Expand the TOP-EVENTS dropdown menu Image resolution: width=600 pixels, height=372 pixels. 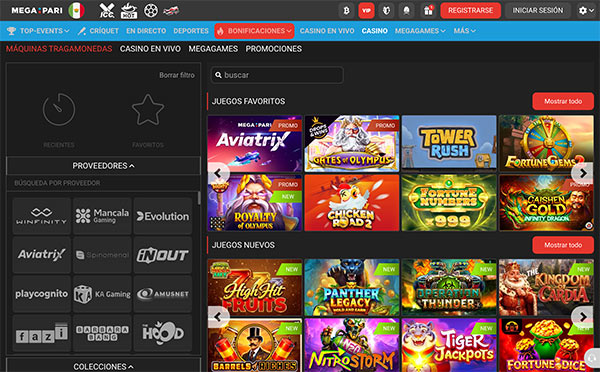[x=38, y=31]
